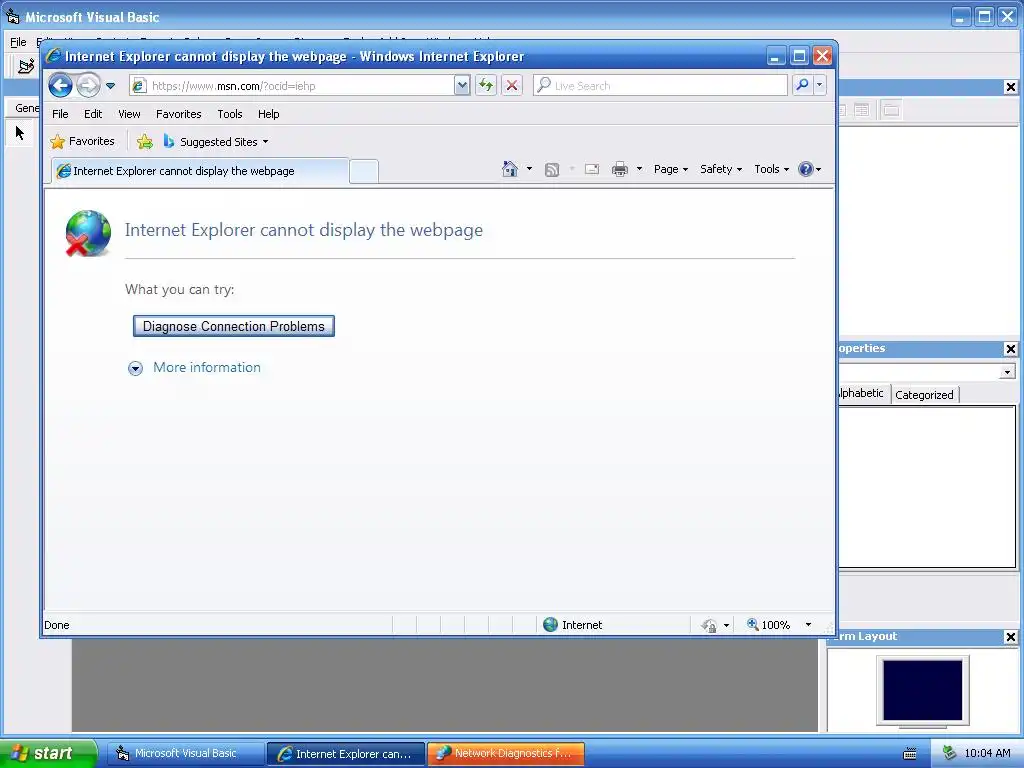Click the first icon in the VB toolbar
Viewport: 1024px width, 768px height.
click(x=25, y=66)
